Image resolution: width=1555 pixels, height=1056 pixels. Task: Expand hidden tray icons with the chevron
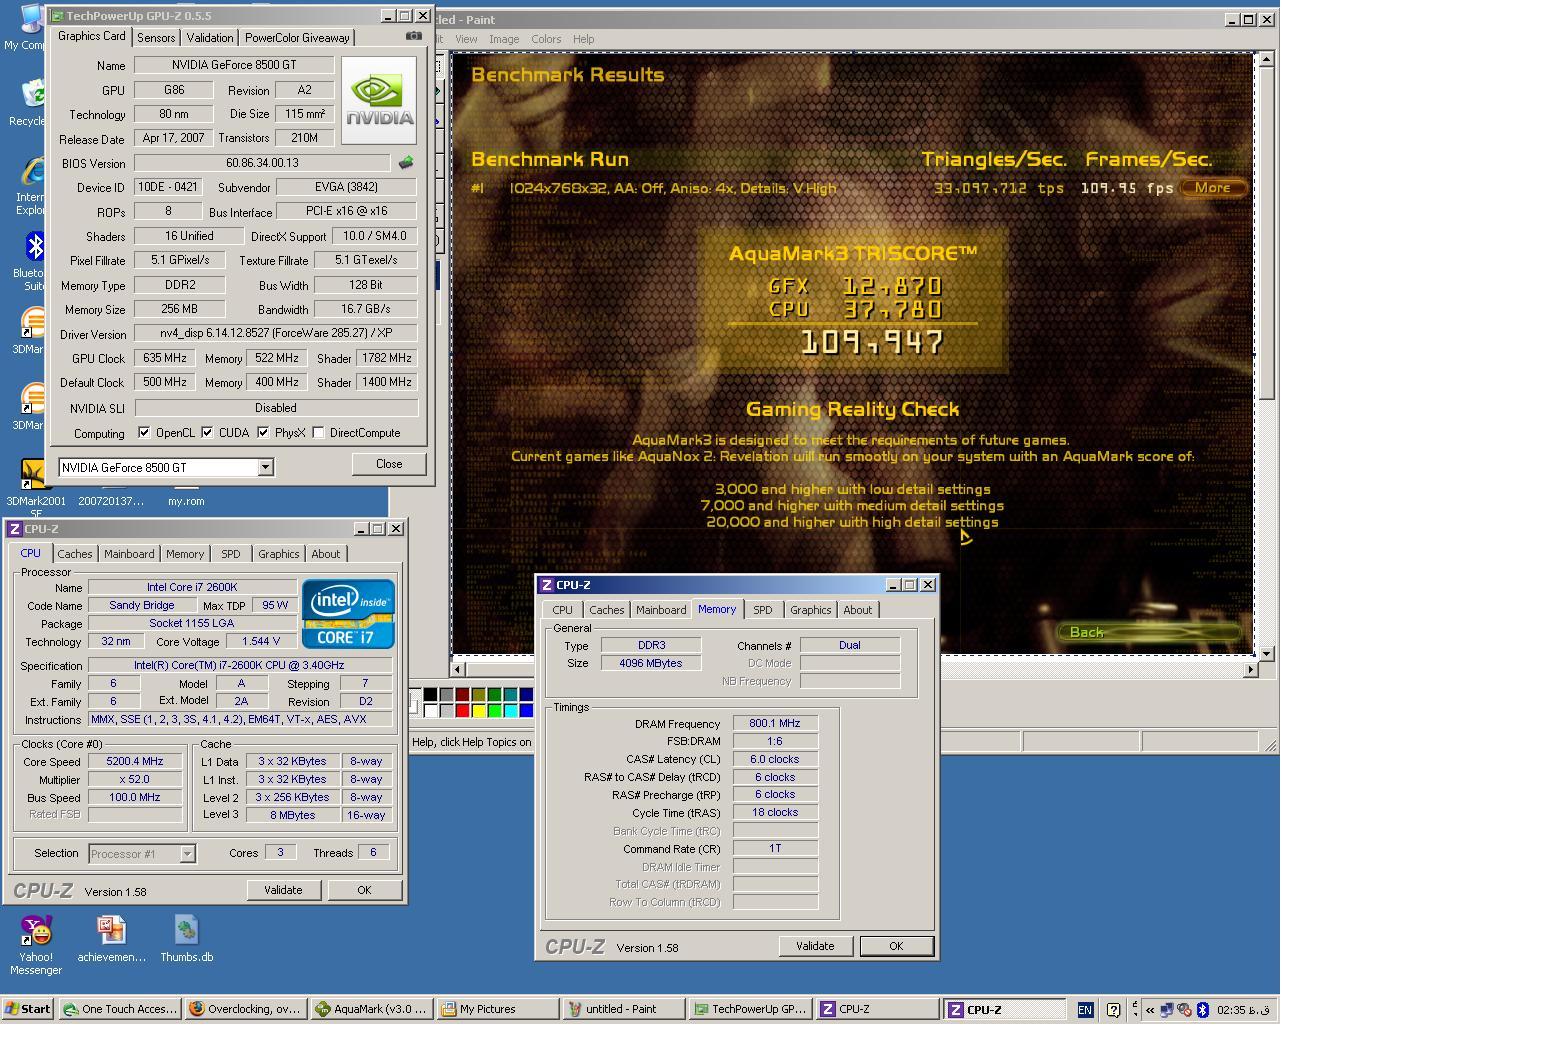1150,1010
